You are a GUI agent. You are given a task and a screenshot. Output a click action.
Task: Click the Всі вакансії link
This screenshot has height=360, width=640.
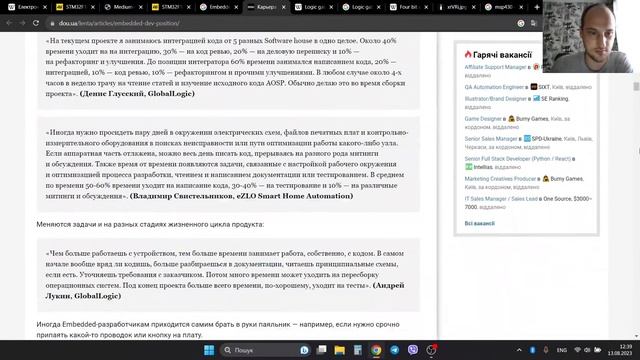[480, 223]
